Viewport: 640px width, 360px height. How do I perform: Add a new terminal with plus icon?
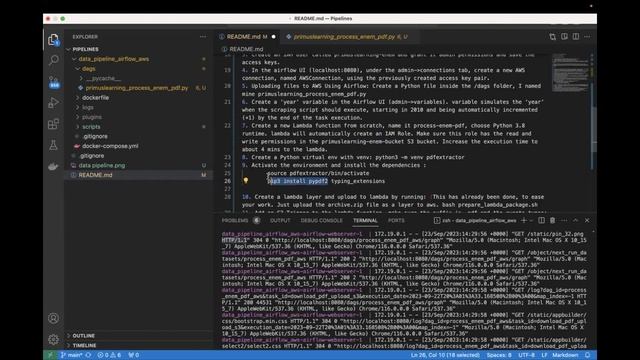coord(524,220)
